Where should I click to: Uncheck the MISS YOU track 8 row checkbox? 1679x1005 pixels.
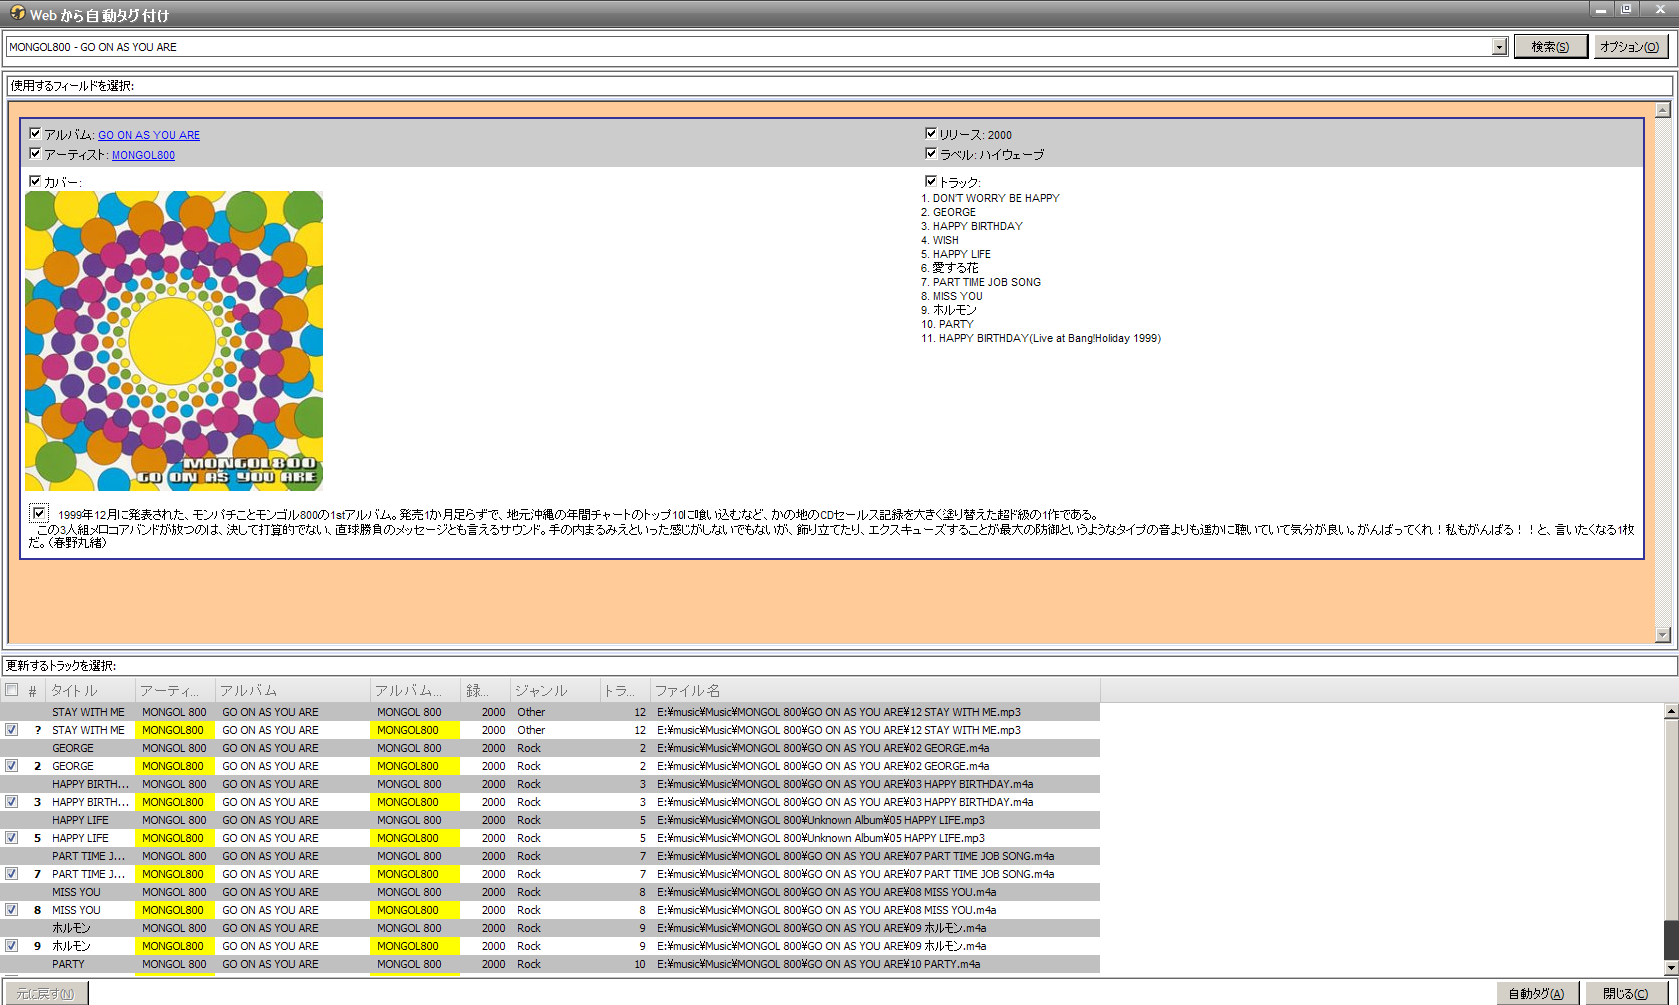(12, 910)
